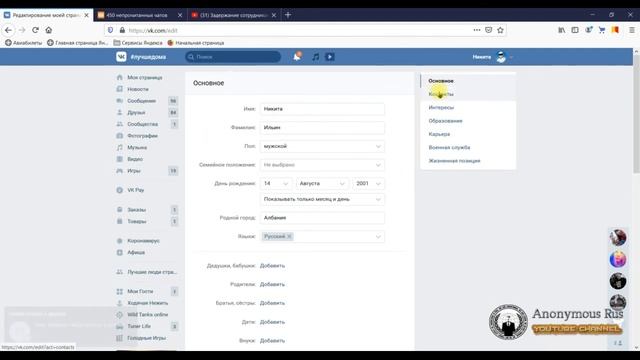
Task: Click the site lock icon in address bar
Action: point(122,30)
